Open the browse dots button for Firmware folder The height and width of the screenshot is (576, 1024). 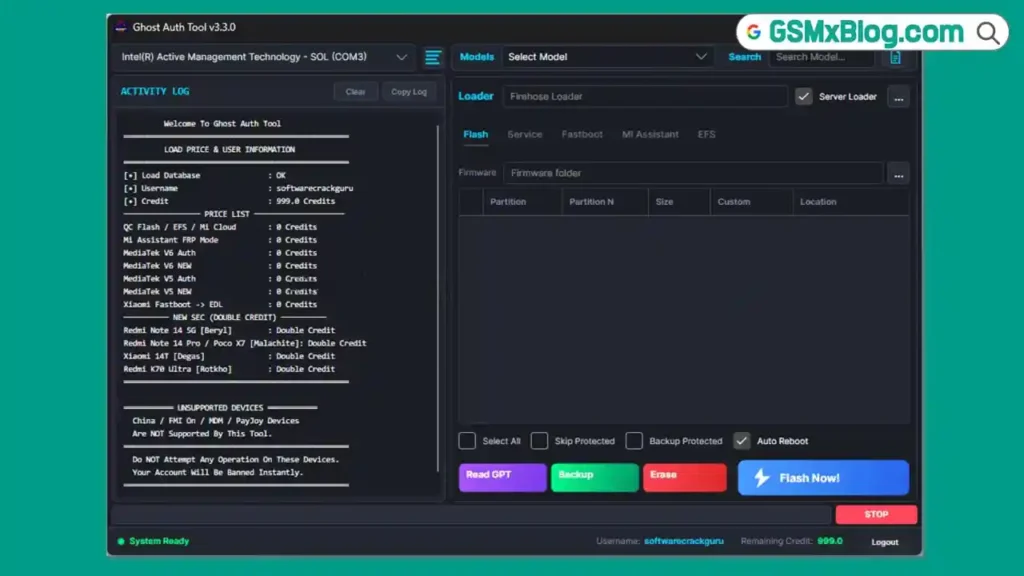[x=899, y=174]
